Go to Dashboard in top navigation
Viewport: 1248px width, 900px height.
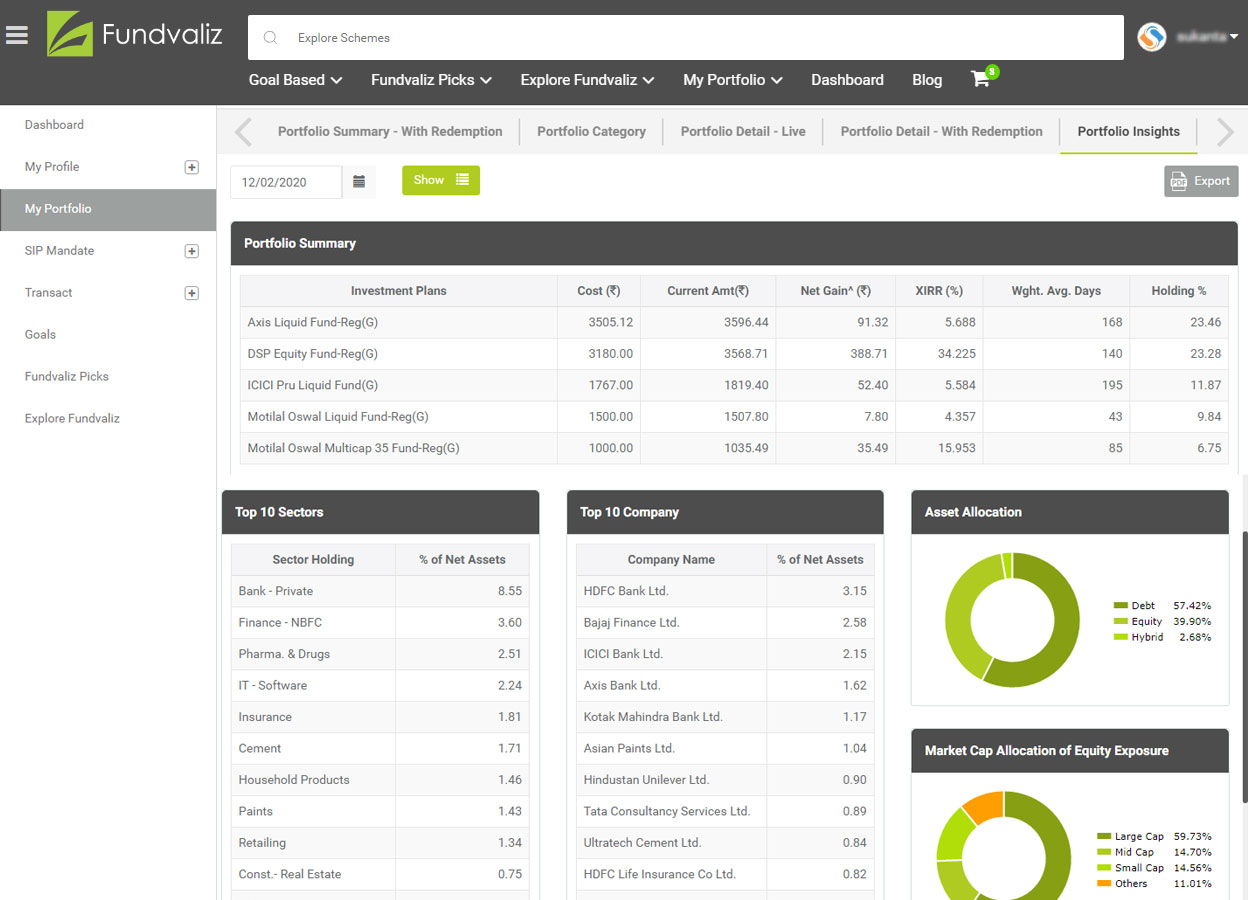847,80
